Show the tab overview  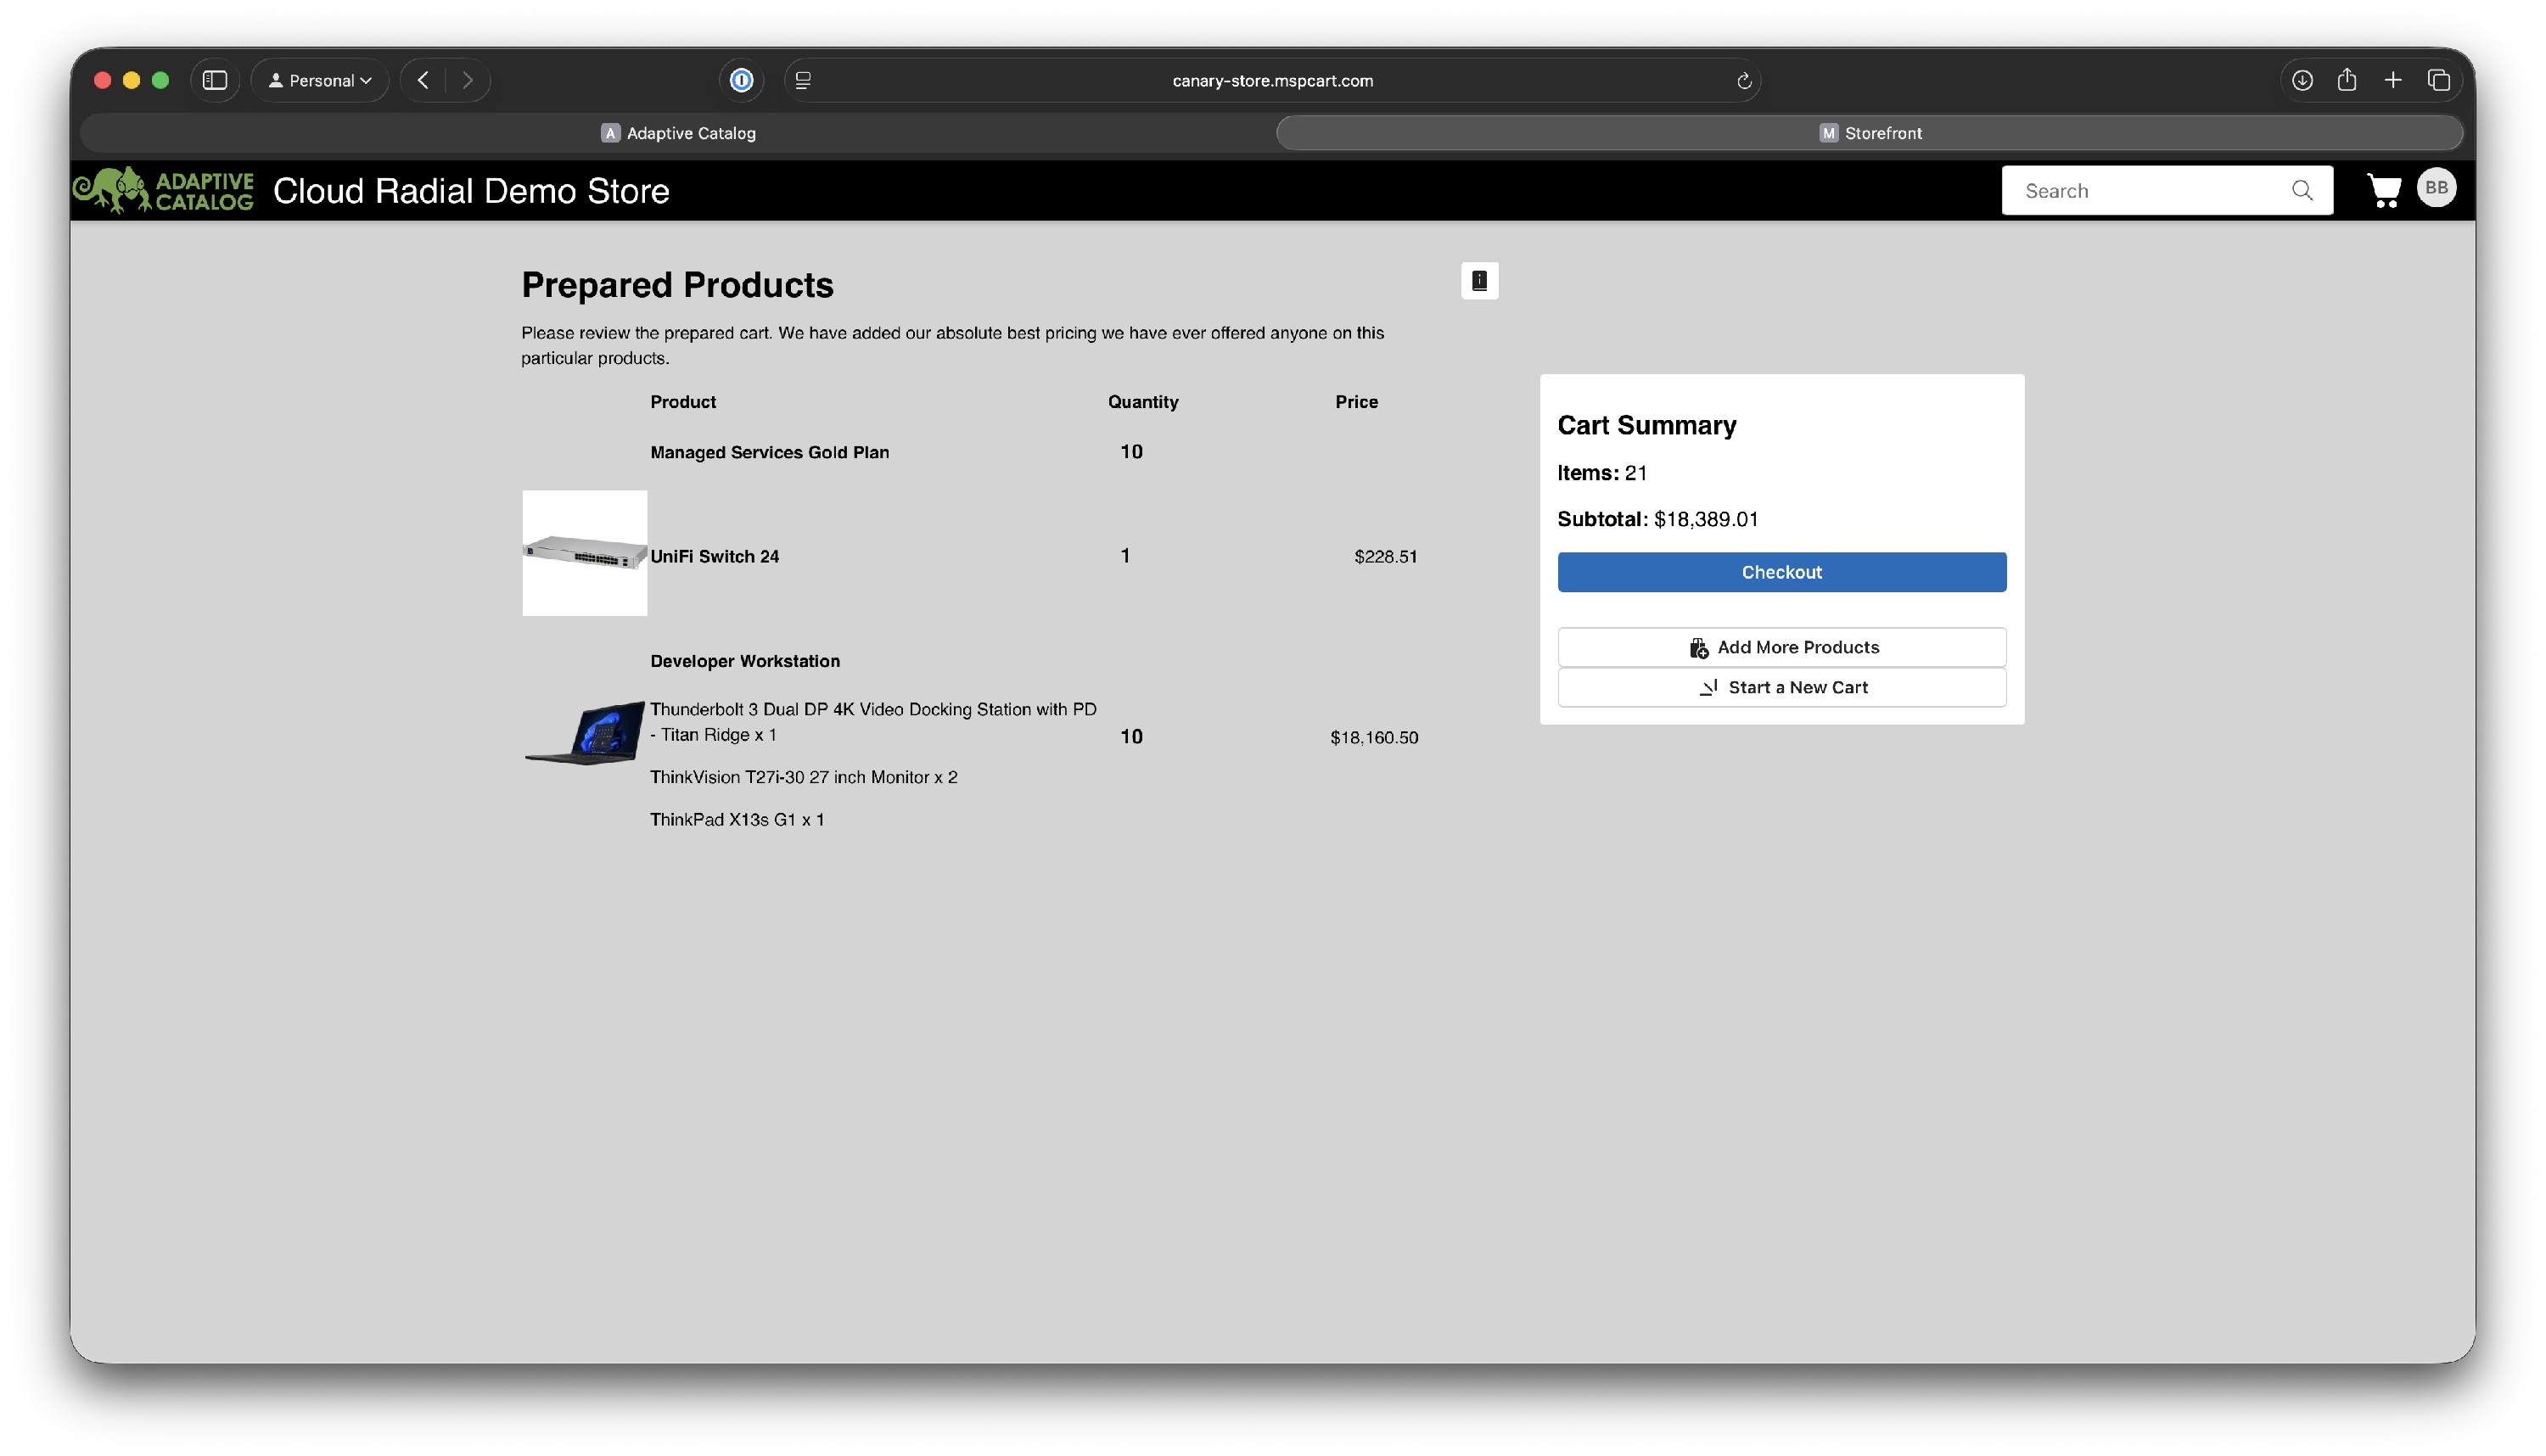click(x=2438, y=80)
